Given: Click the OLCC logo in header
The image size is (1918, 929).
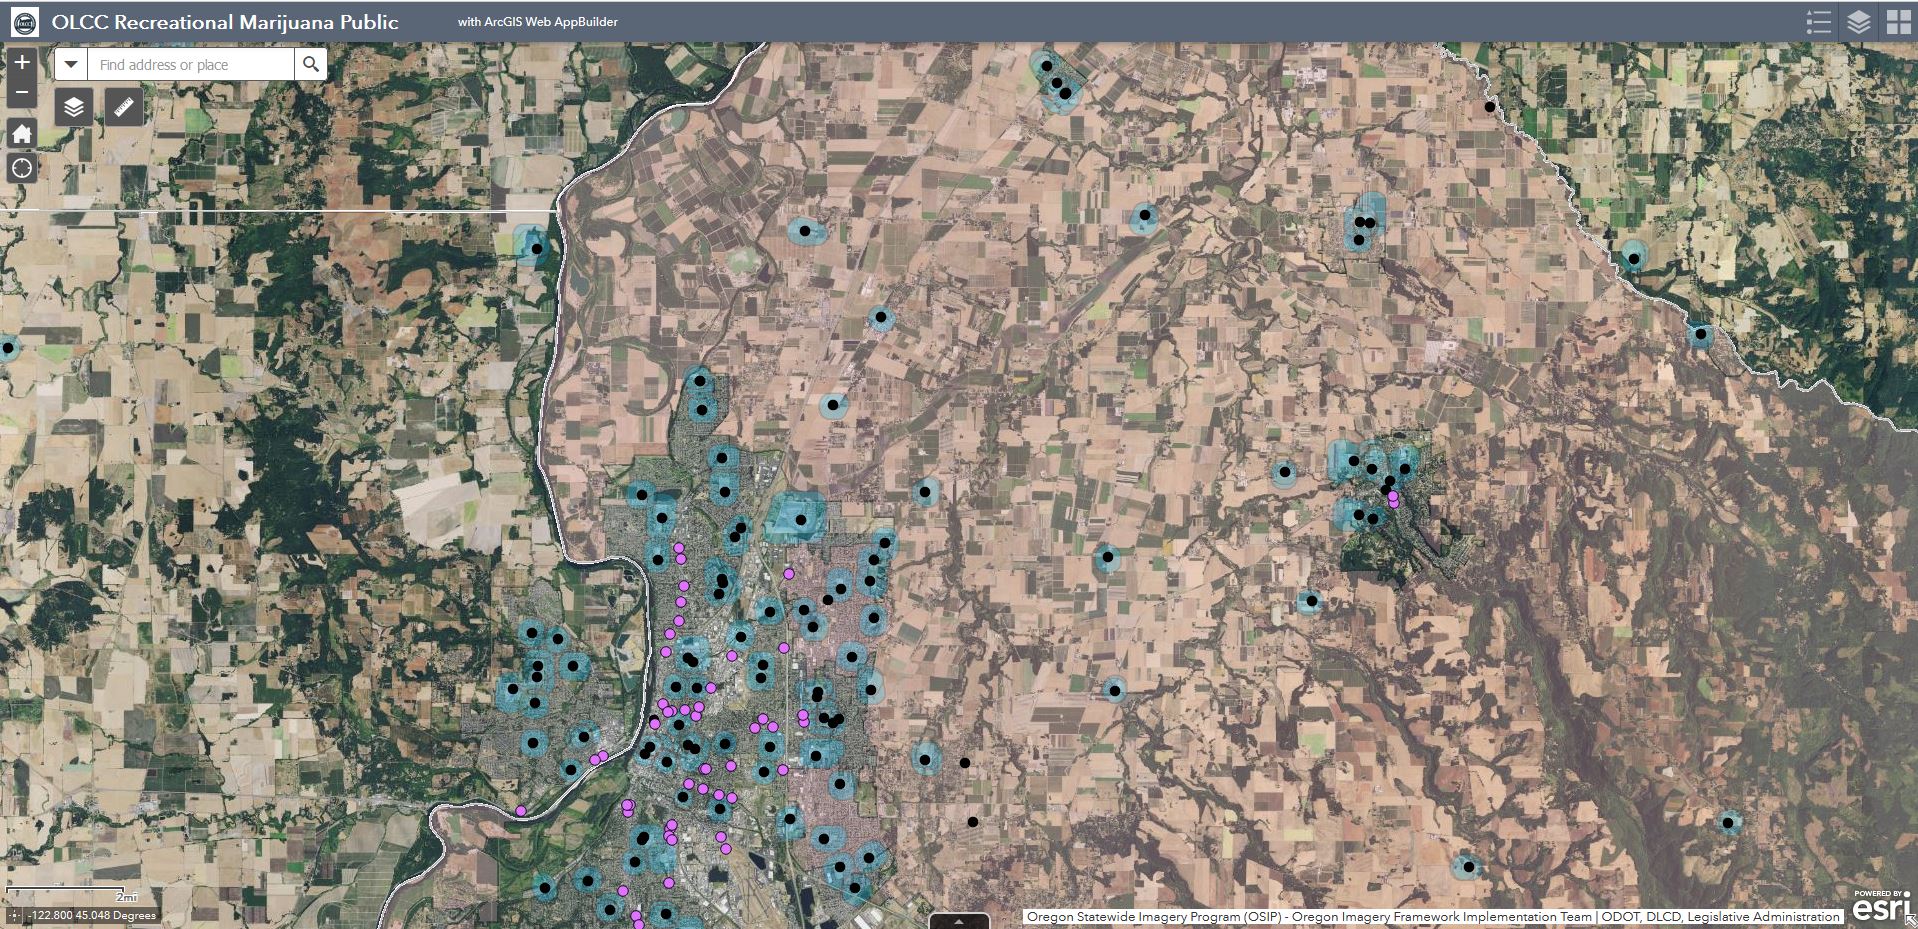Looking at the screenshot, I should pyautogui.click(x=24, y=22).
